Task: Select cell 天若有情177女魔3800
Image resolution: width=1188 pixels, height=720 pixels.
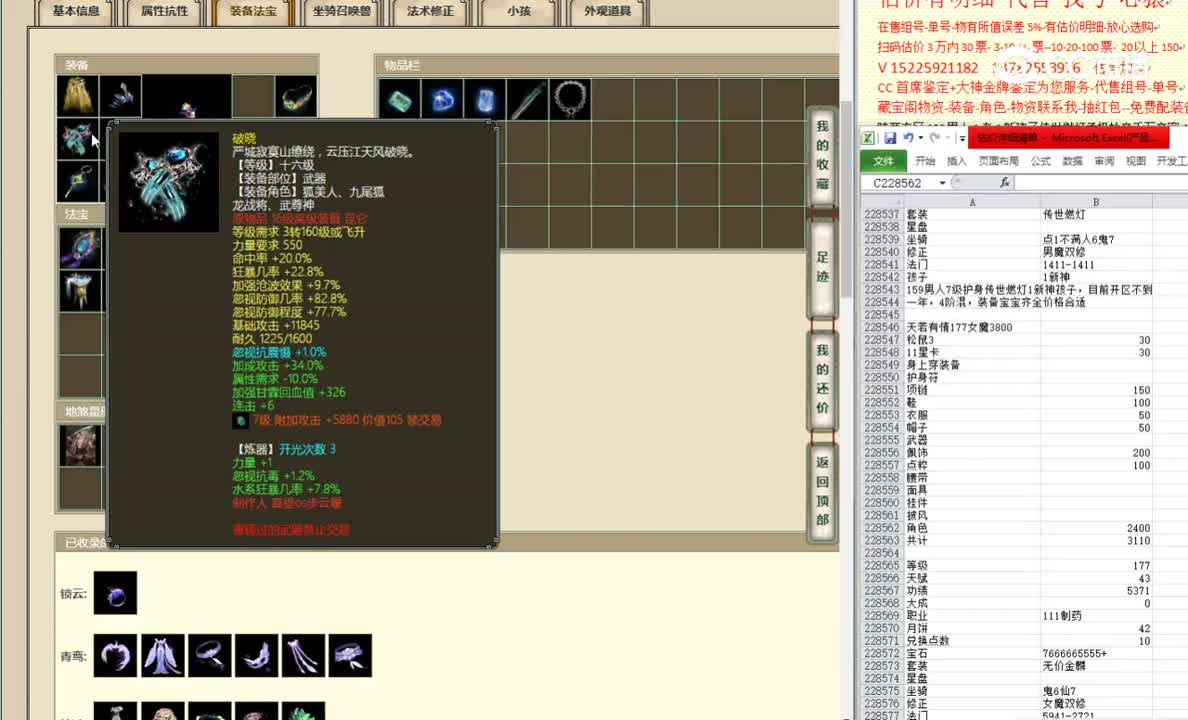Action: (x=972, y=327)
